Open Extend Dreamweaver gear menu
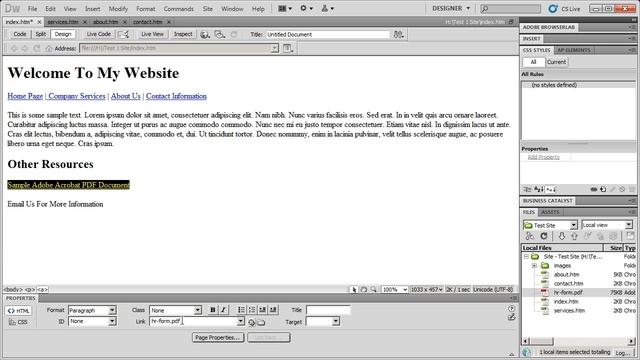This screenshot has width=640, height=360. click(307, 8)
